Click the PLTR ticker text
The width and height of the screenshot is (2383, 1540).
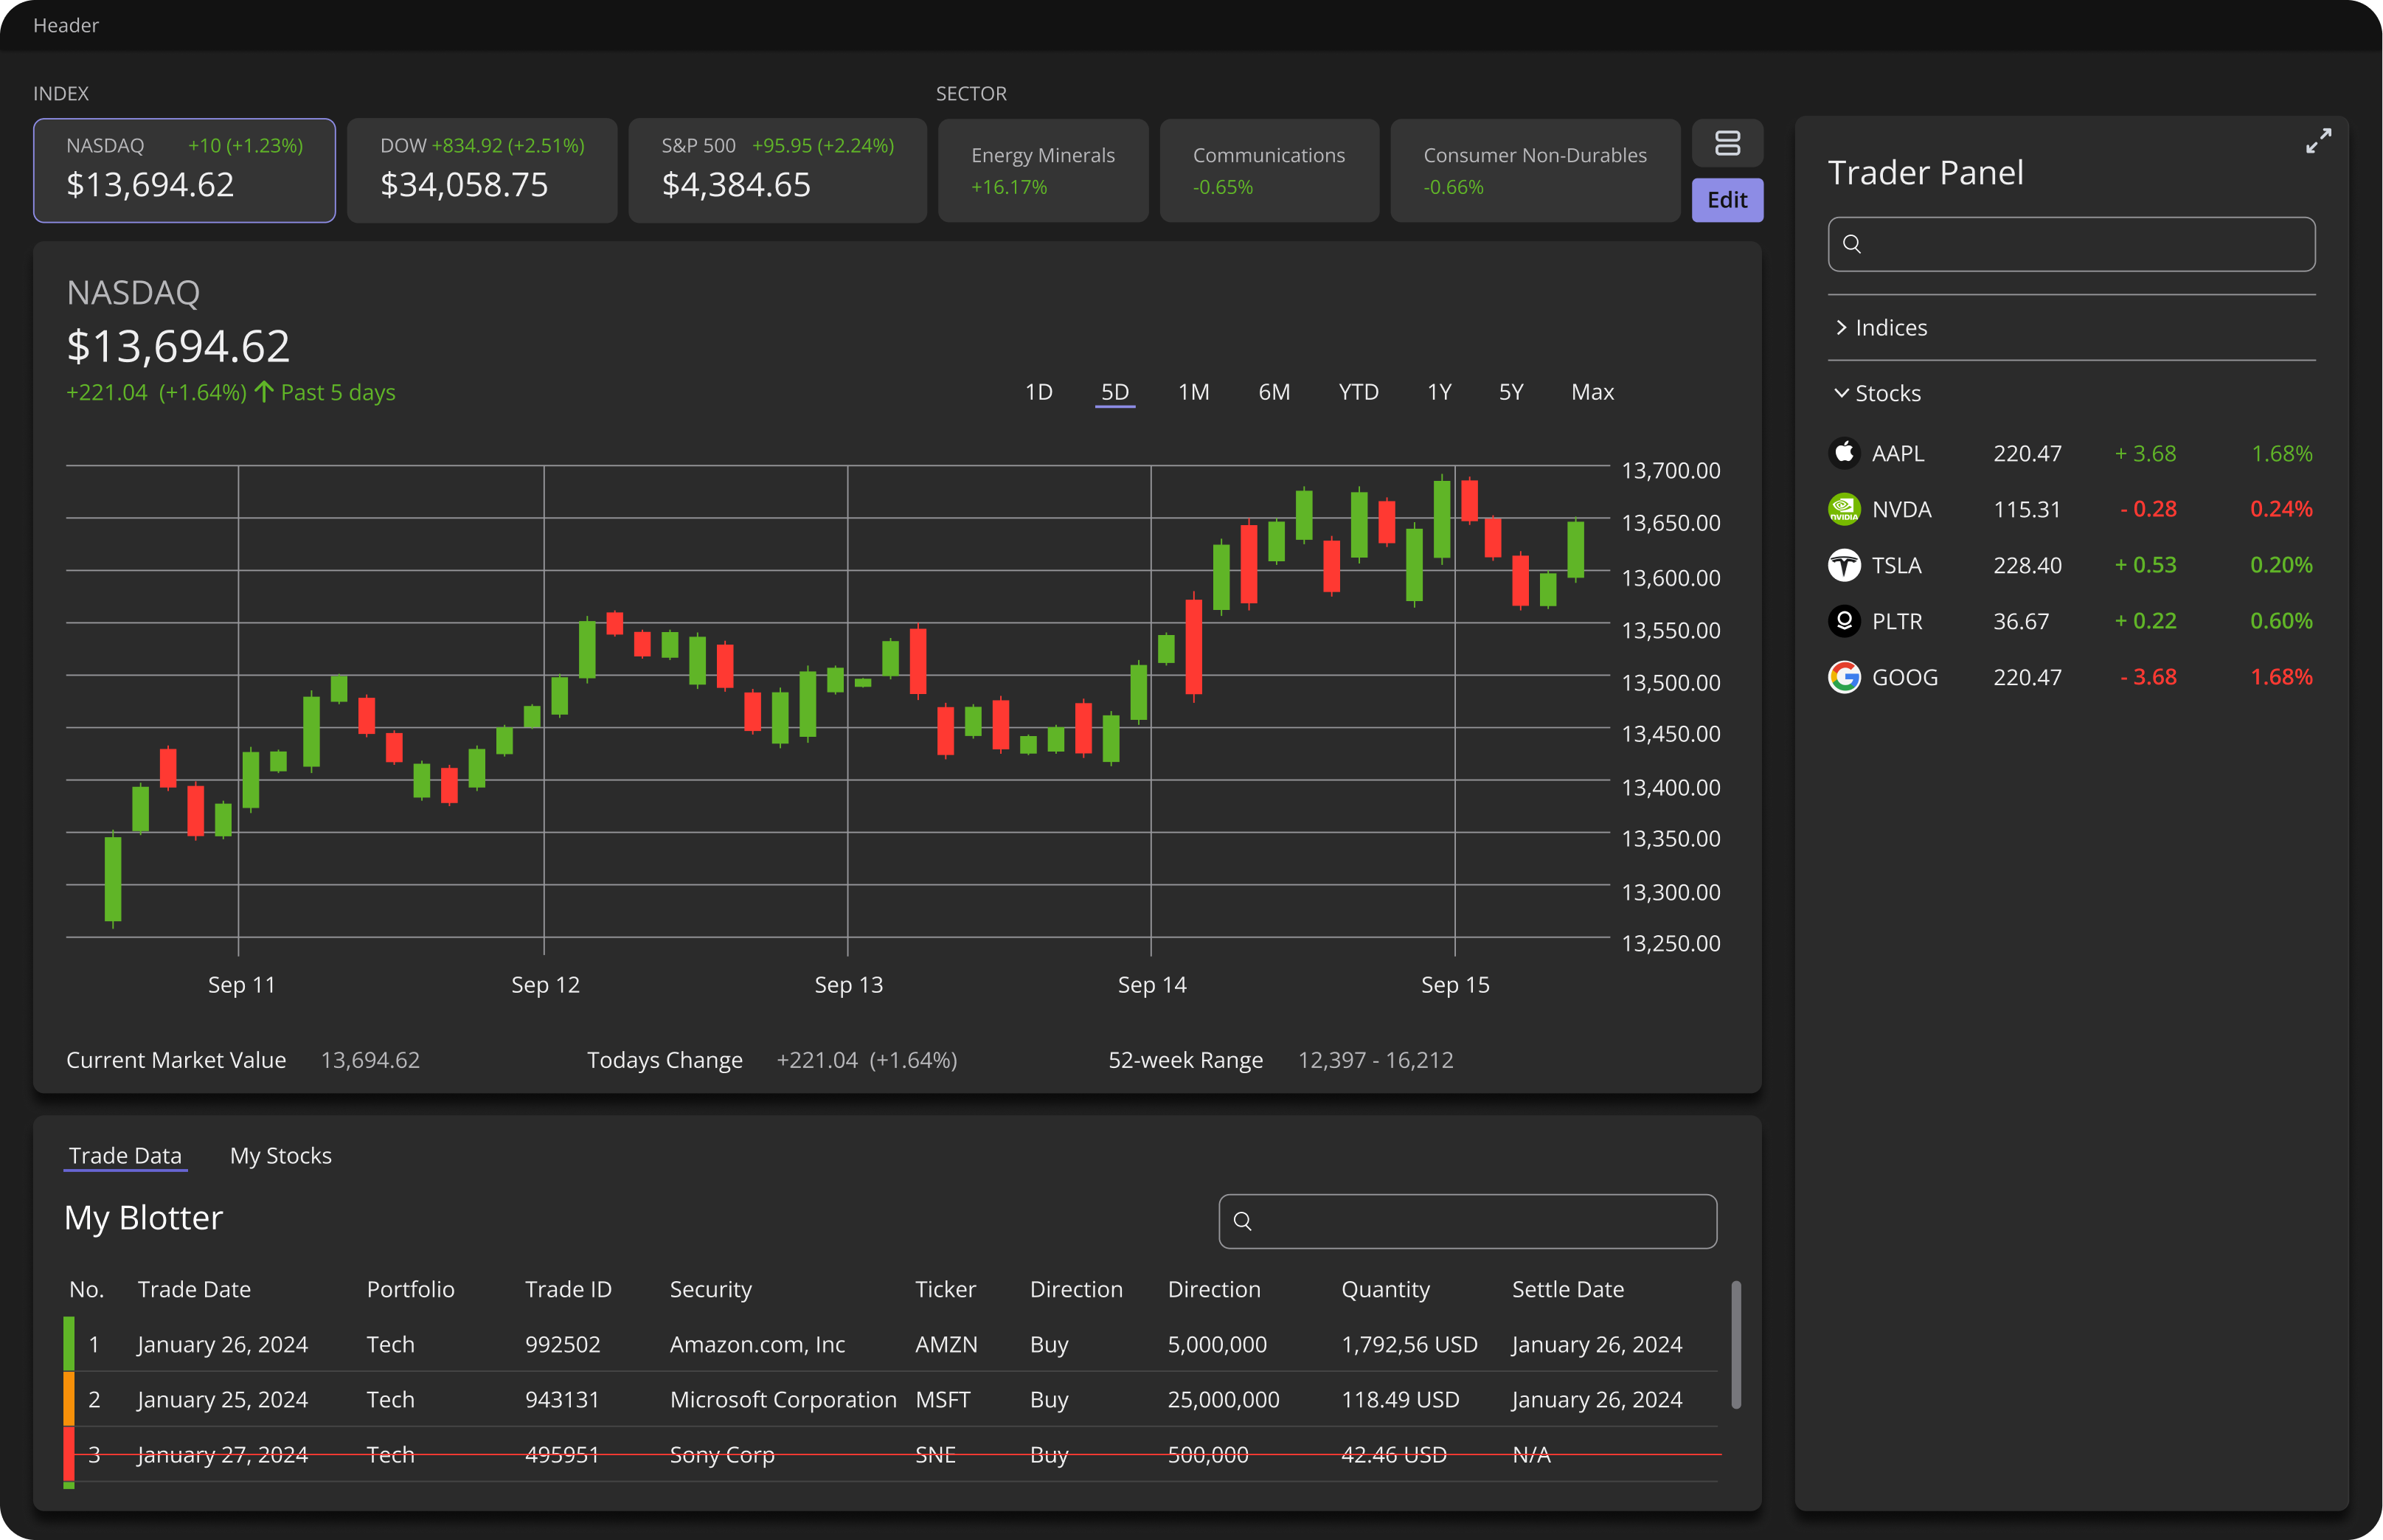click(1897, 621)
